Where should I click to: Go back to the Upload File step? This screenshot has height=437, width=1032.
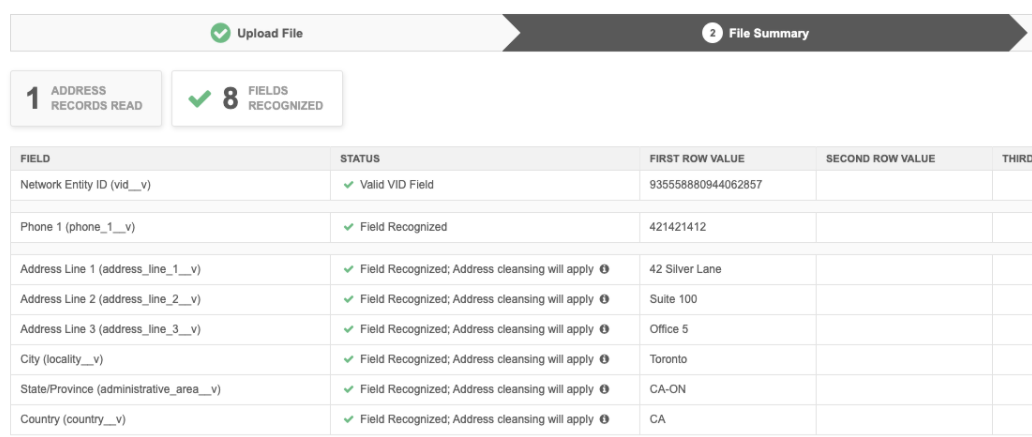pos(258,33)
